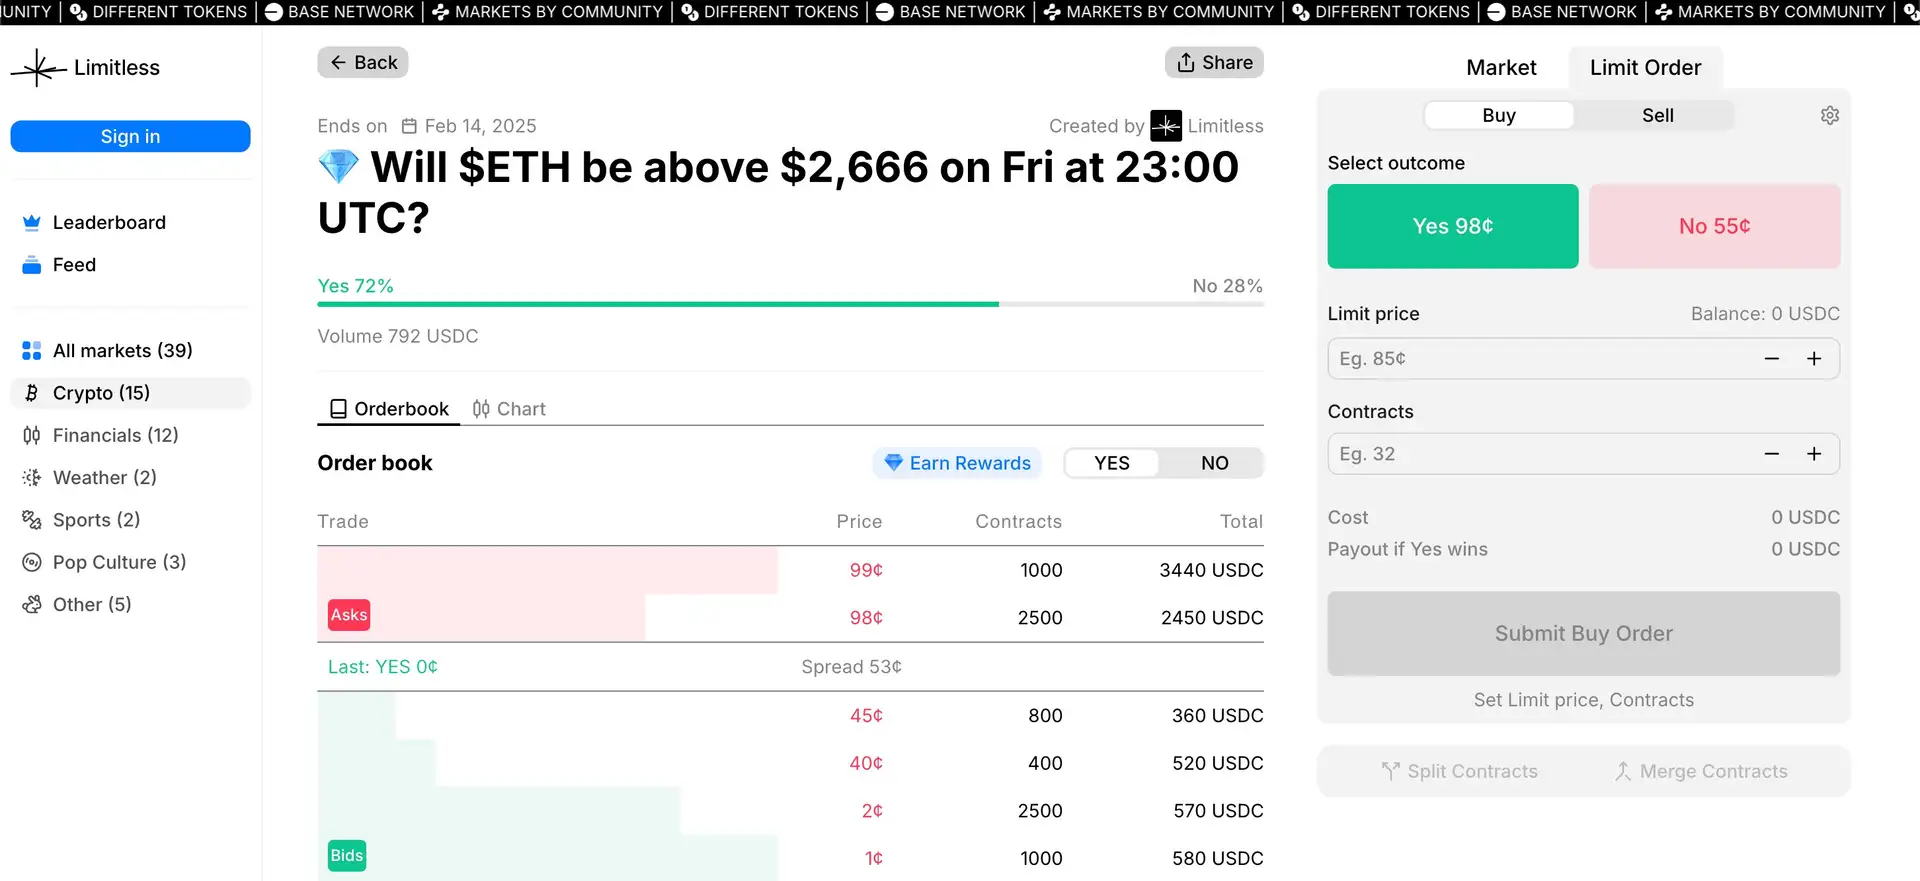
Task: Increase contracts with plus button
Action: point(1813,454)
